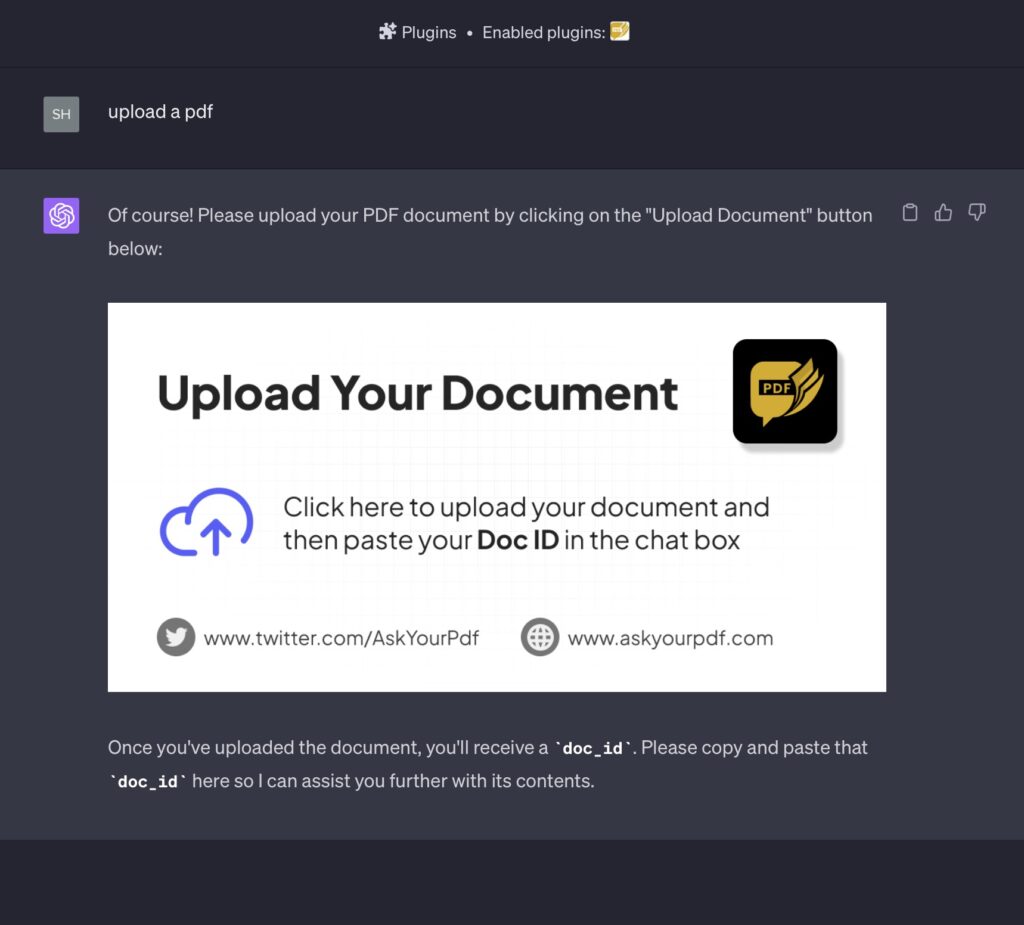
Task: Click the 'upload a pdf' user message
Action: coord(161,112)
